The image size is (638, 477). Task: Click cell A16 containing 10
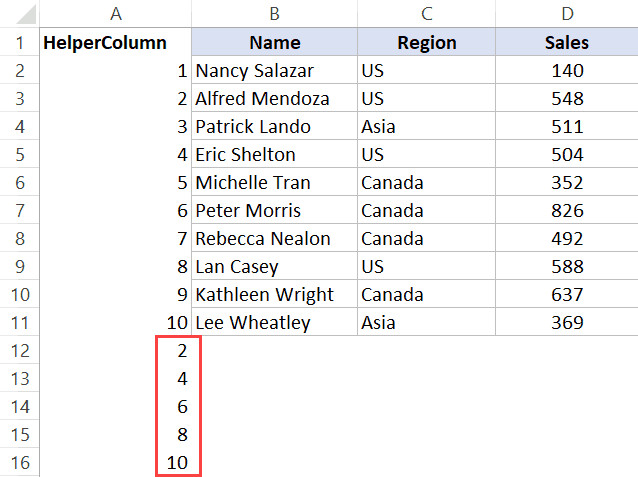[x=180, y=463]
